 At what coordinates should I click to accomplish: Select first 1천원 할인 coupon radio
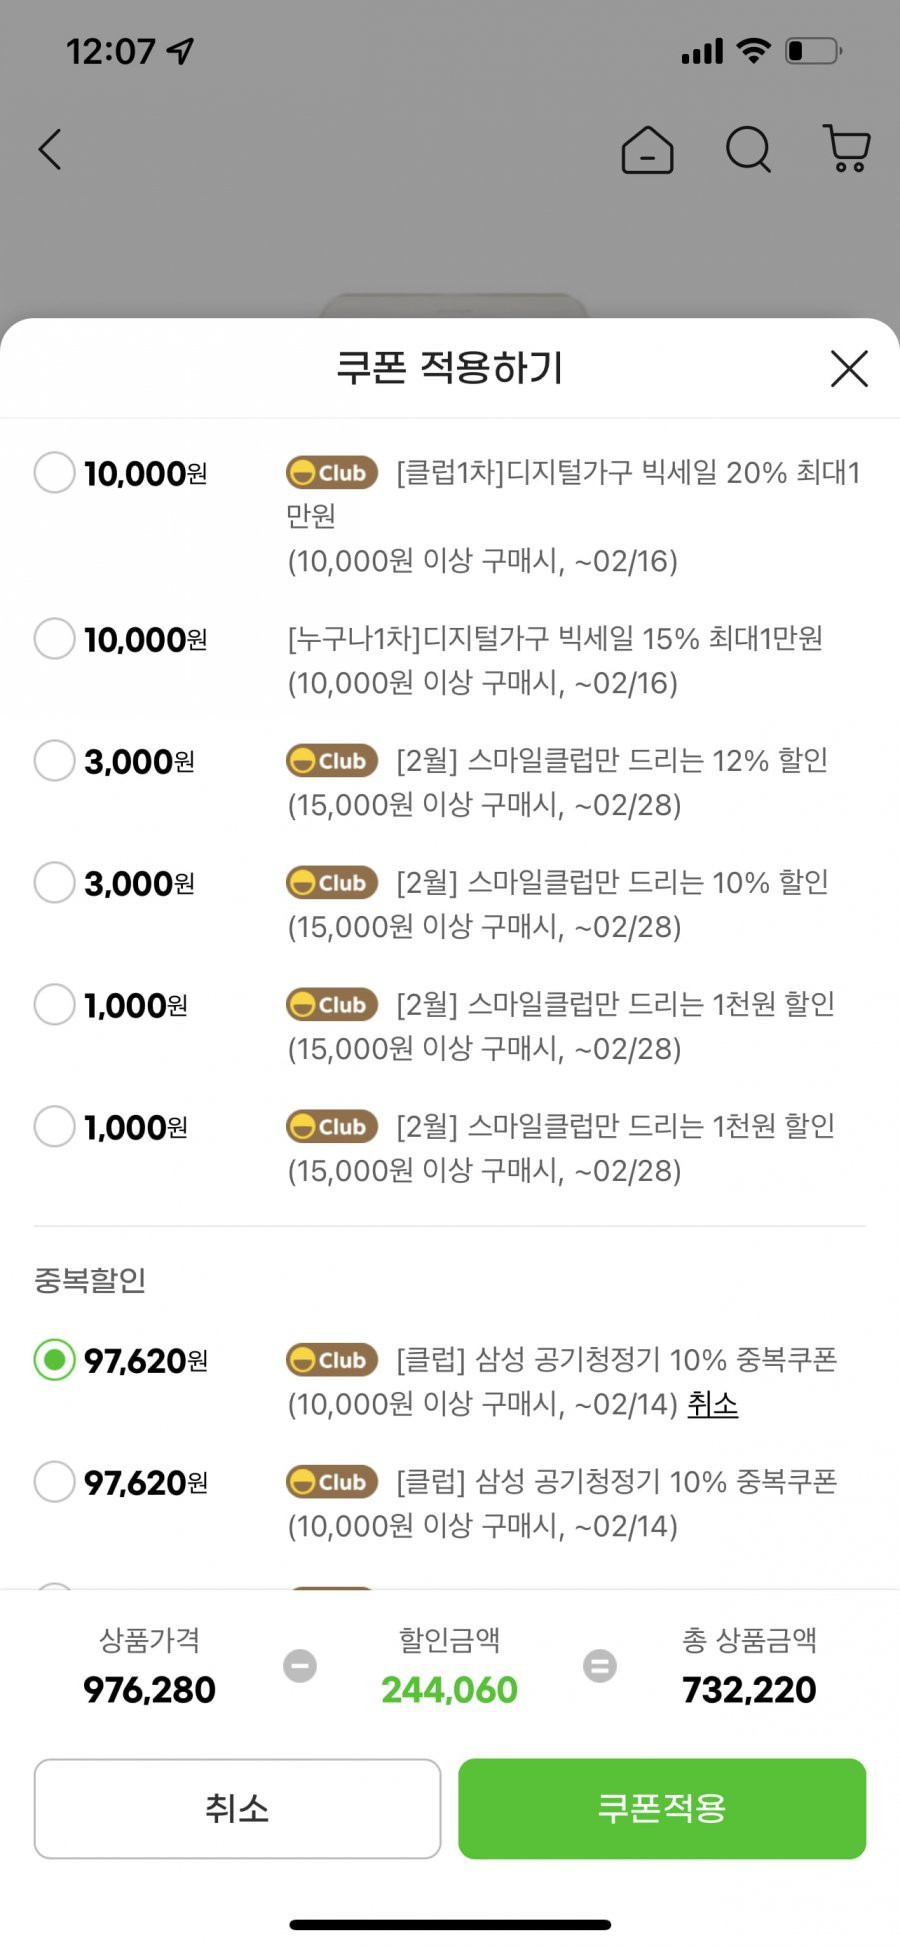point(54,1004)
